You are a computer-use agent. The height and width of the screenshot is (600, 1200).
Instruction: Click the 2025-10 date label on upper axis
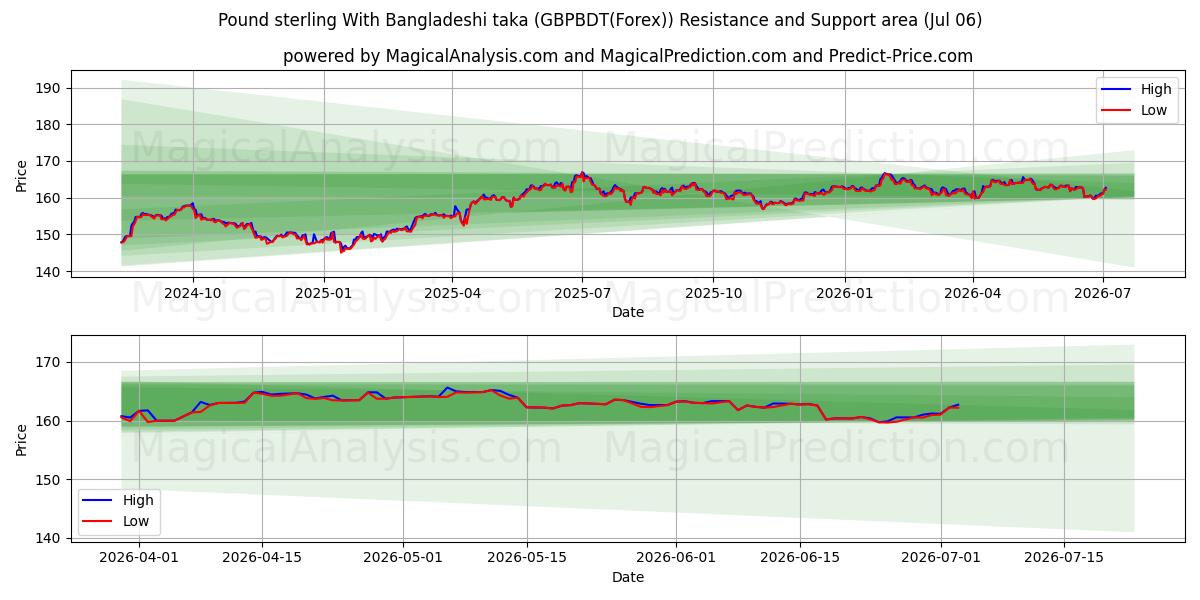coord(713,294)
